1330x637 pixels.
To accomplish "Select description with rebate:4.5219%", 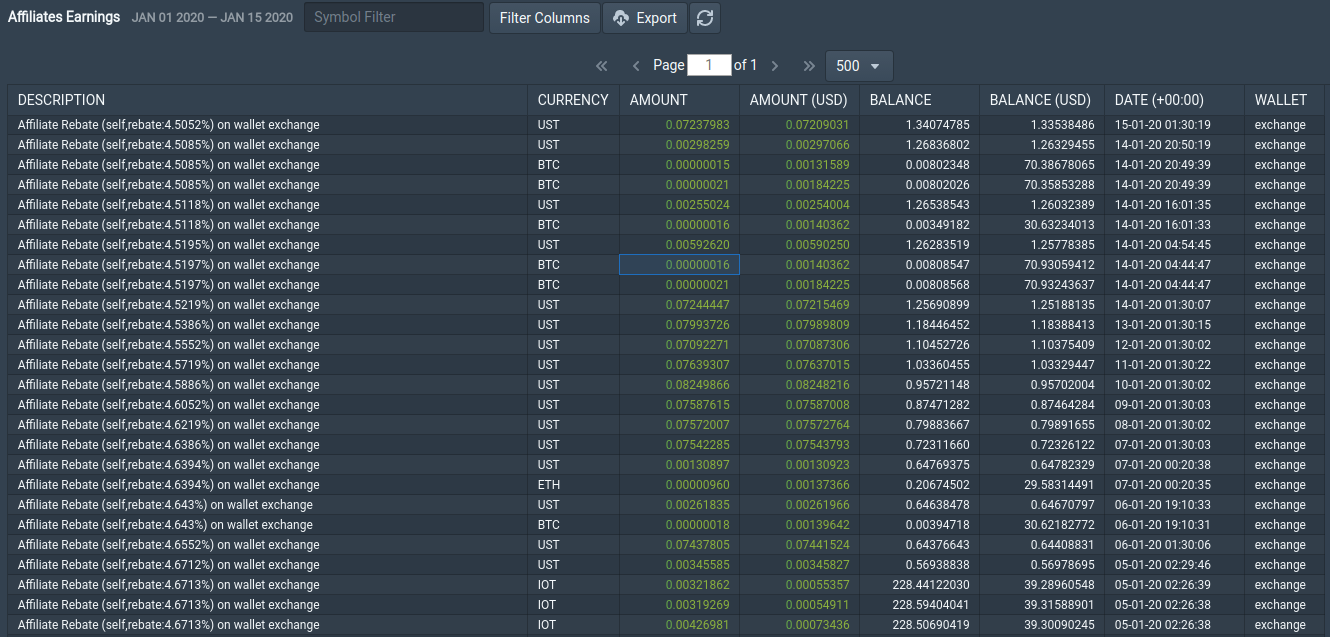I will pos(268,305).
